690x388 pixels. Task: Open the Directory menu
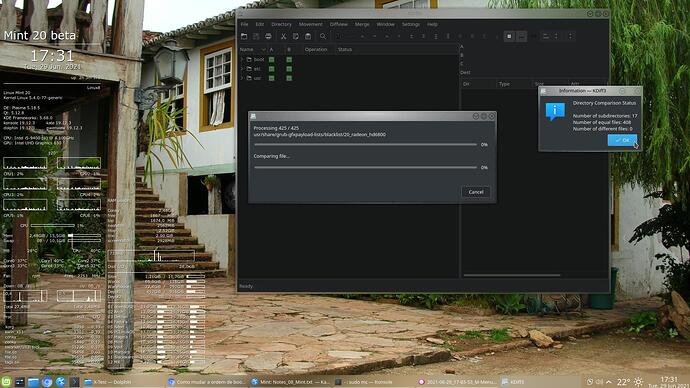coord(281,25)
